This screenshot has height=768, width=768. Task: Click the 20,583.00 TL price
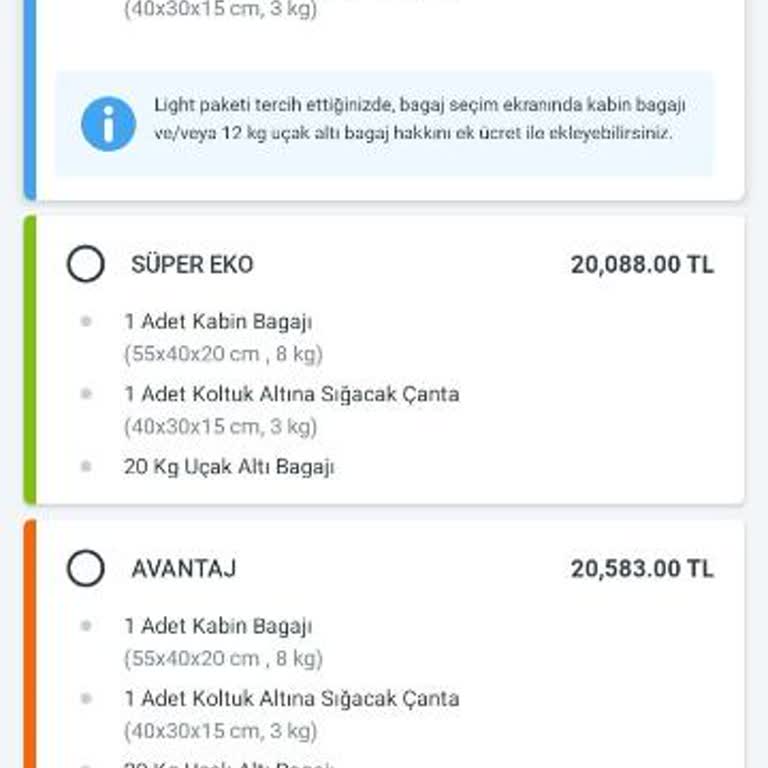[x=642, y=569]
